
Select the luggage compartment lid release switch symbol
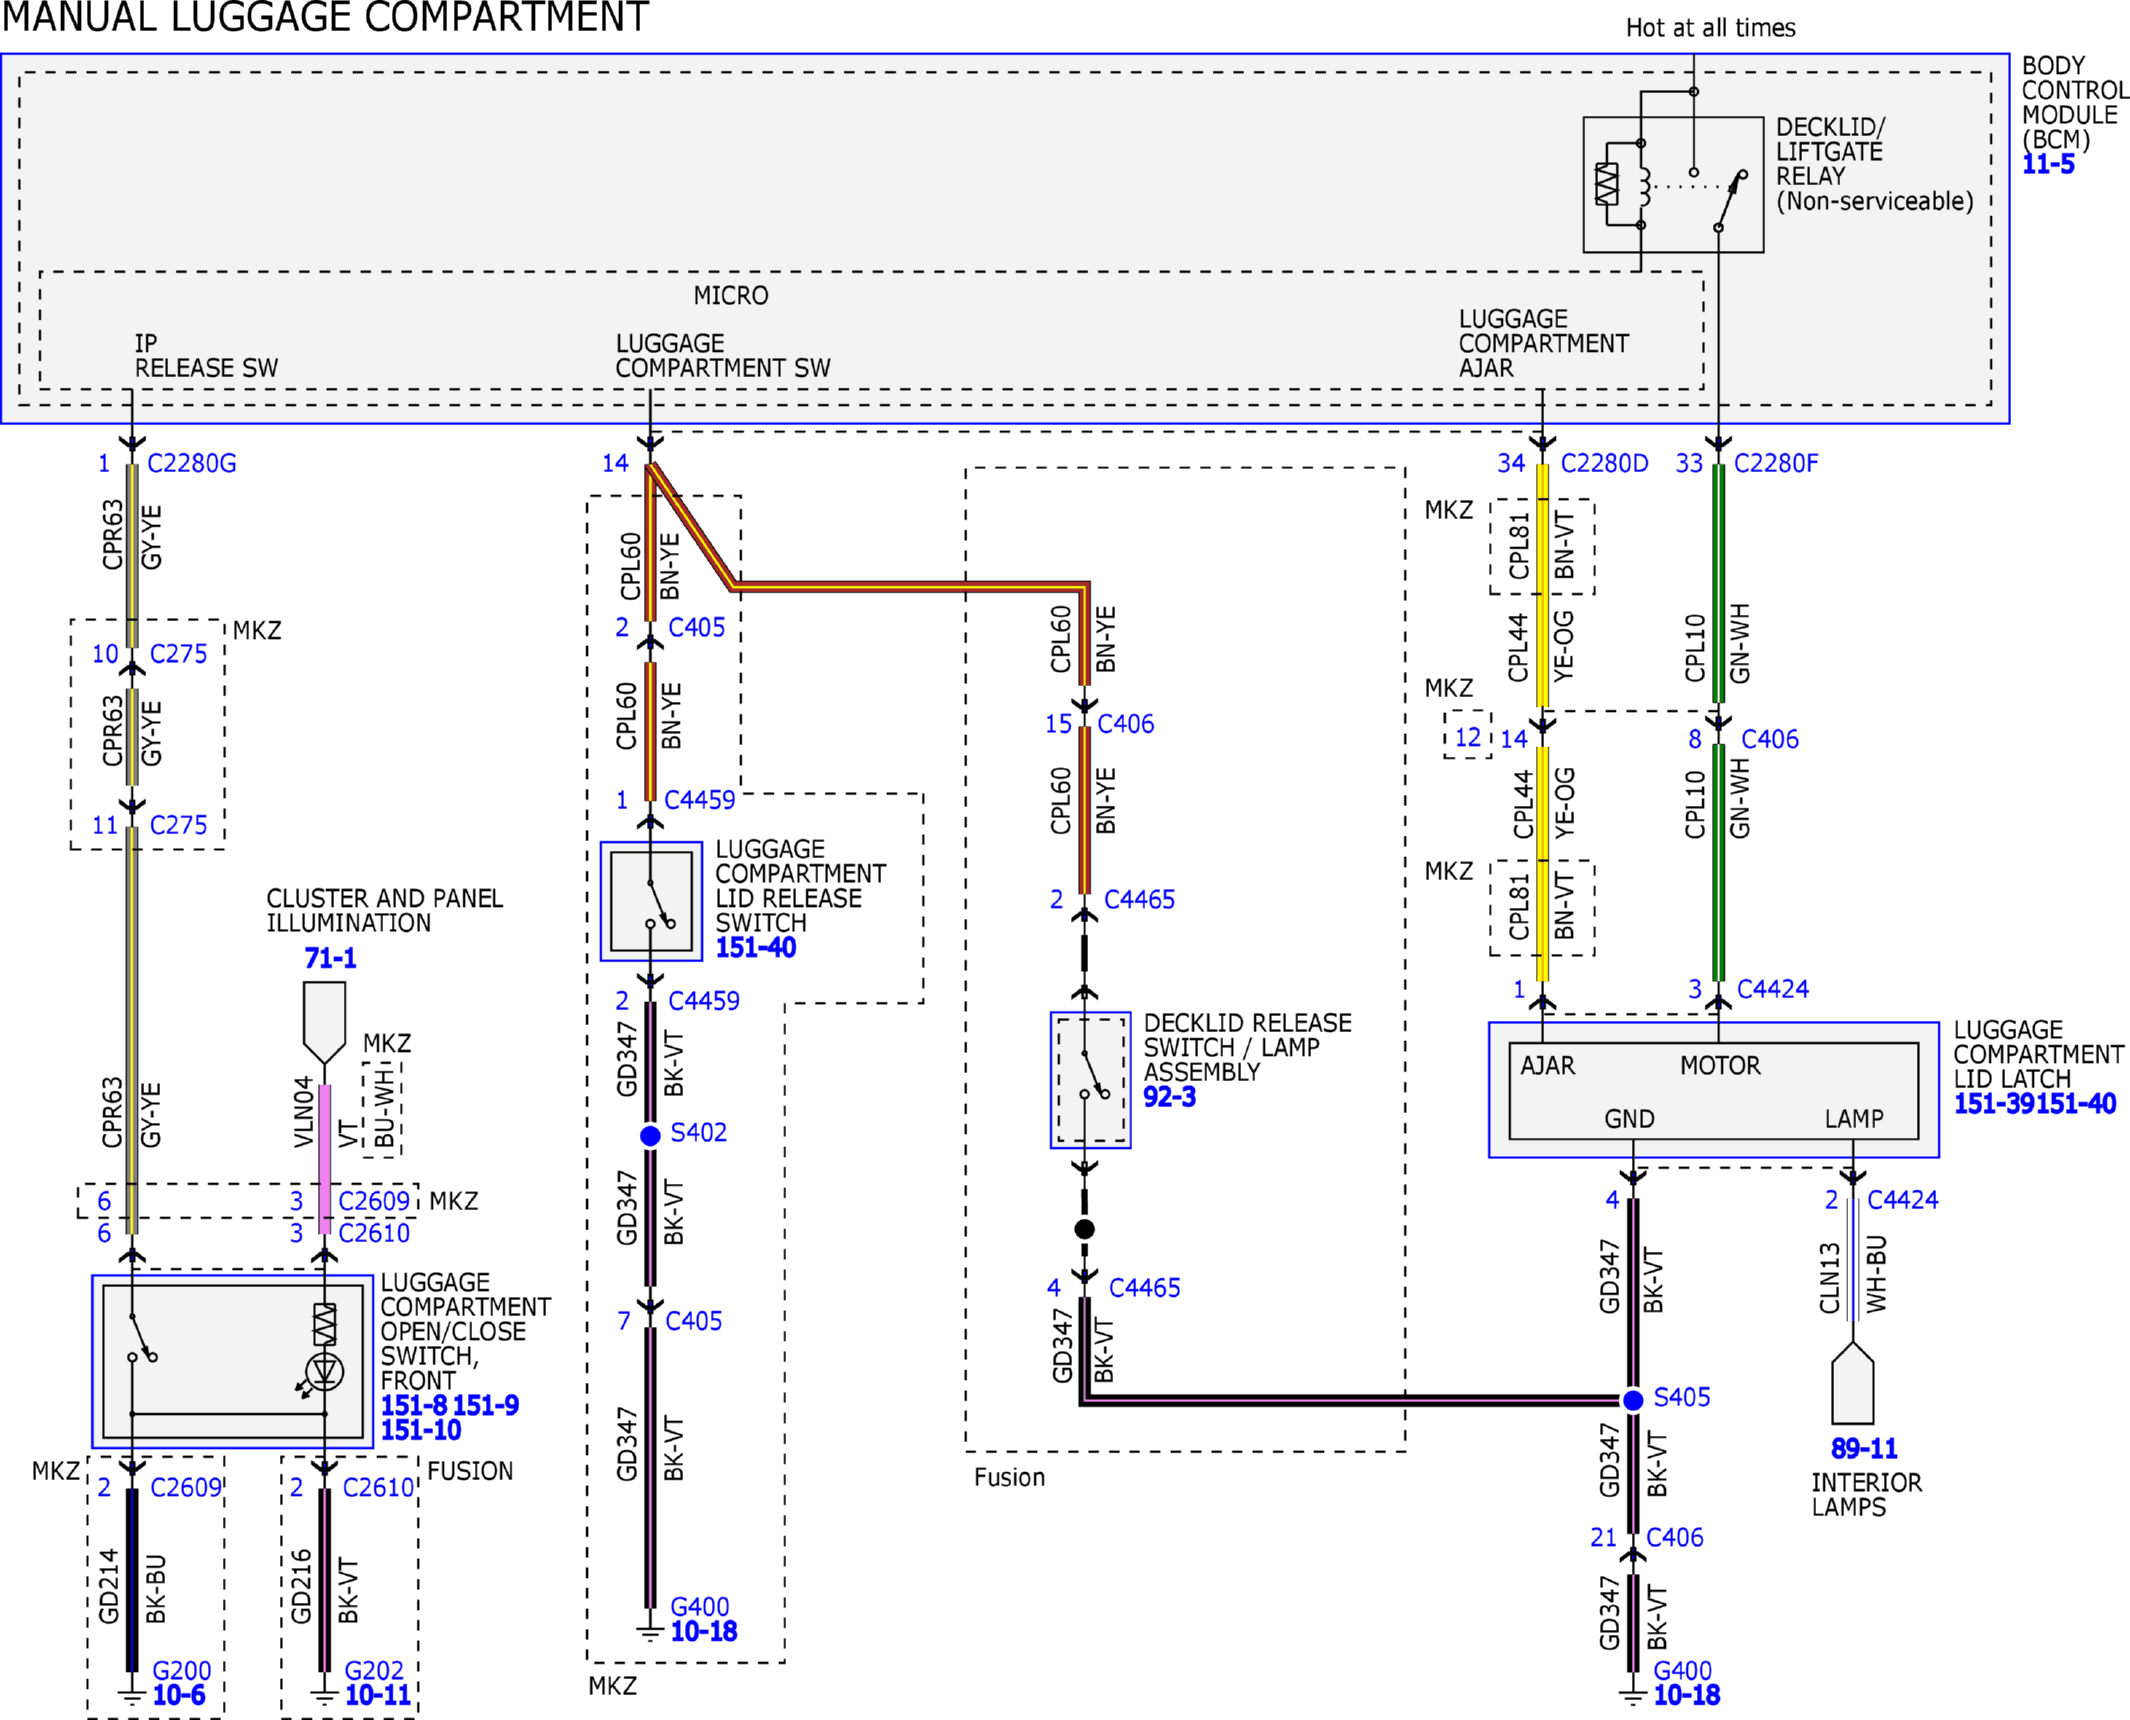651,901
